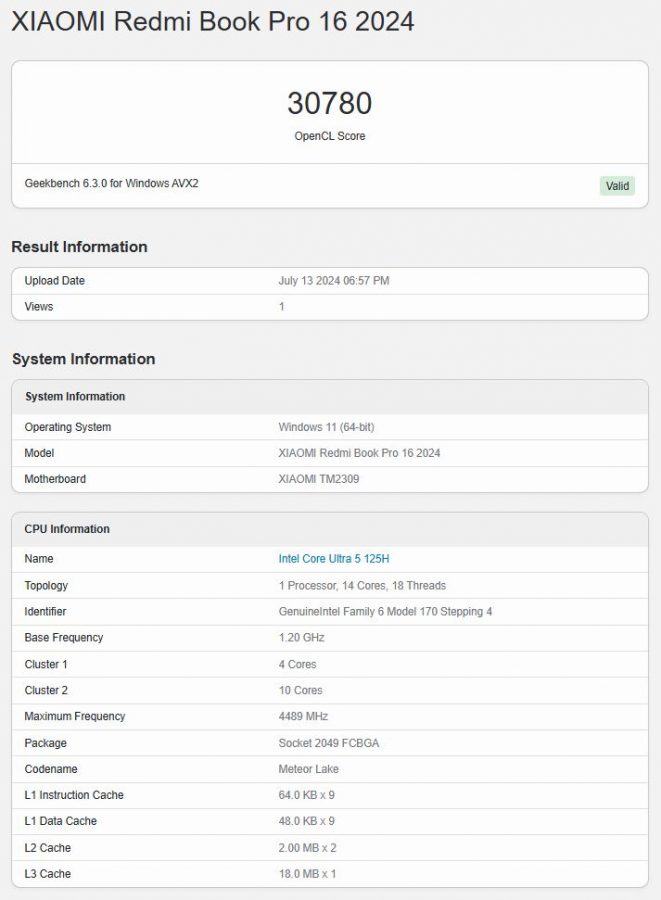Click the Operating System label

tap(68, 427)
